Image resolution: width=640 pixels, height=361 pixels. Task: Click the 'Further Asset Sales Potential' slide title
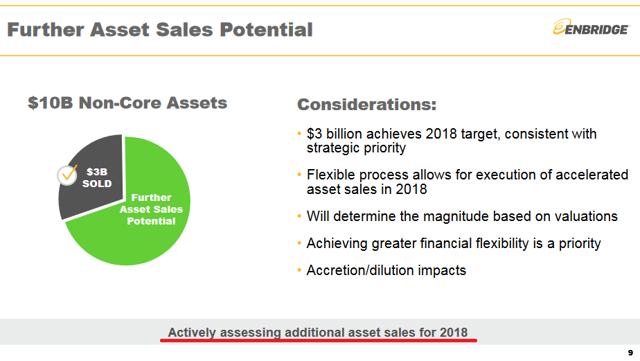pyautogui.click(x=160, y=30)
